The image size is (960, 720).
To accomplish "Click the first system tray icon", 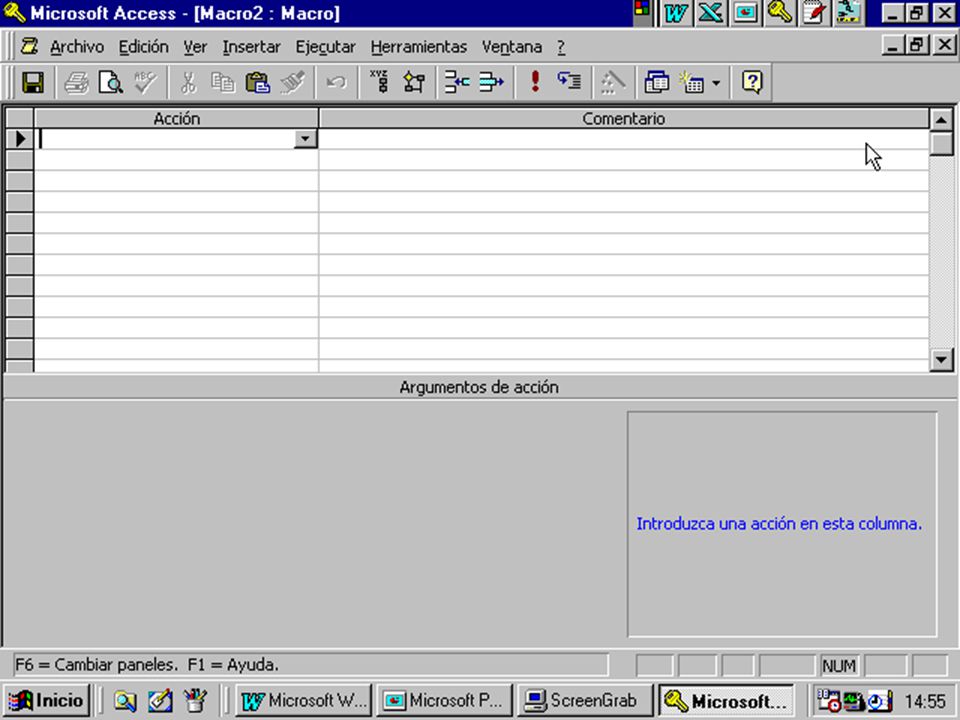I will pos(829,701).
